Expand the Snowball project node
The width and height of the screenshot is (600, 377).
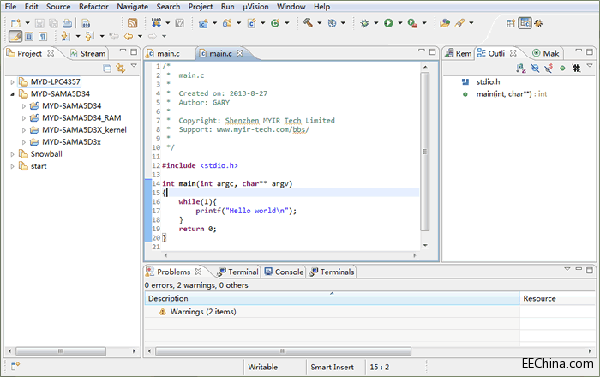click(12, 154)
